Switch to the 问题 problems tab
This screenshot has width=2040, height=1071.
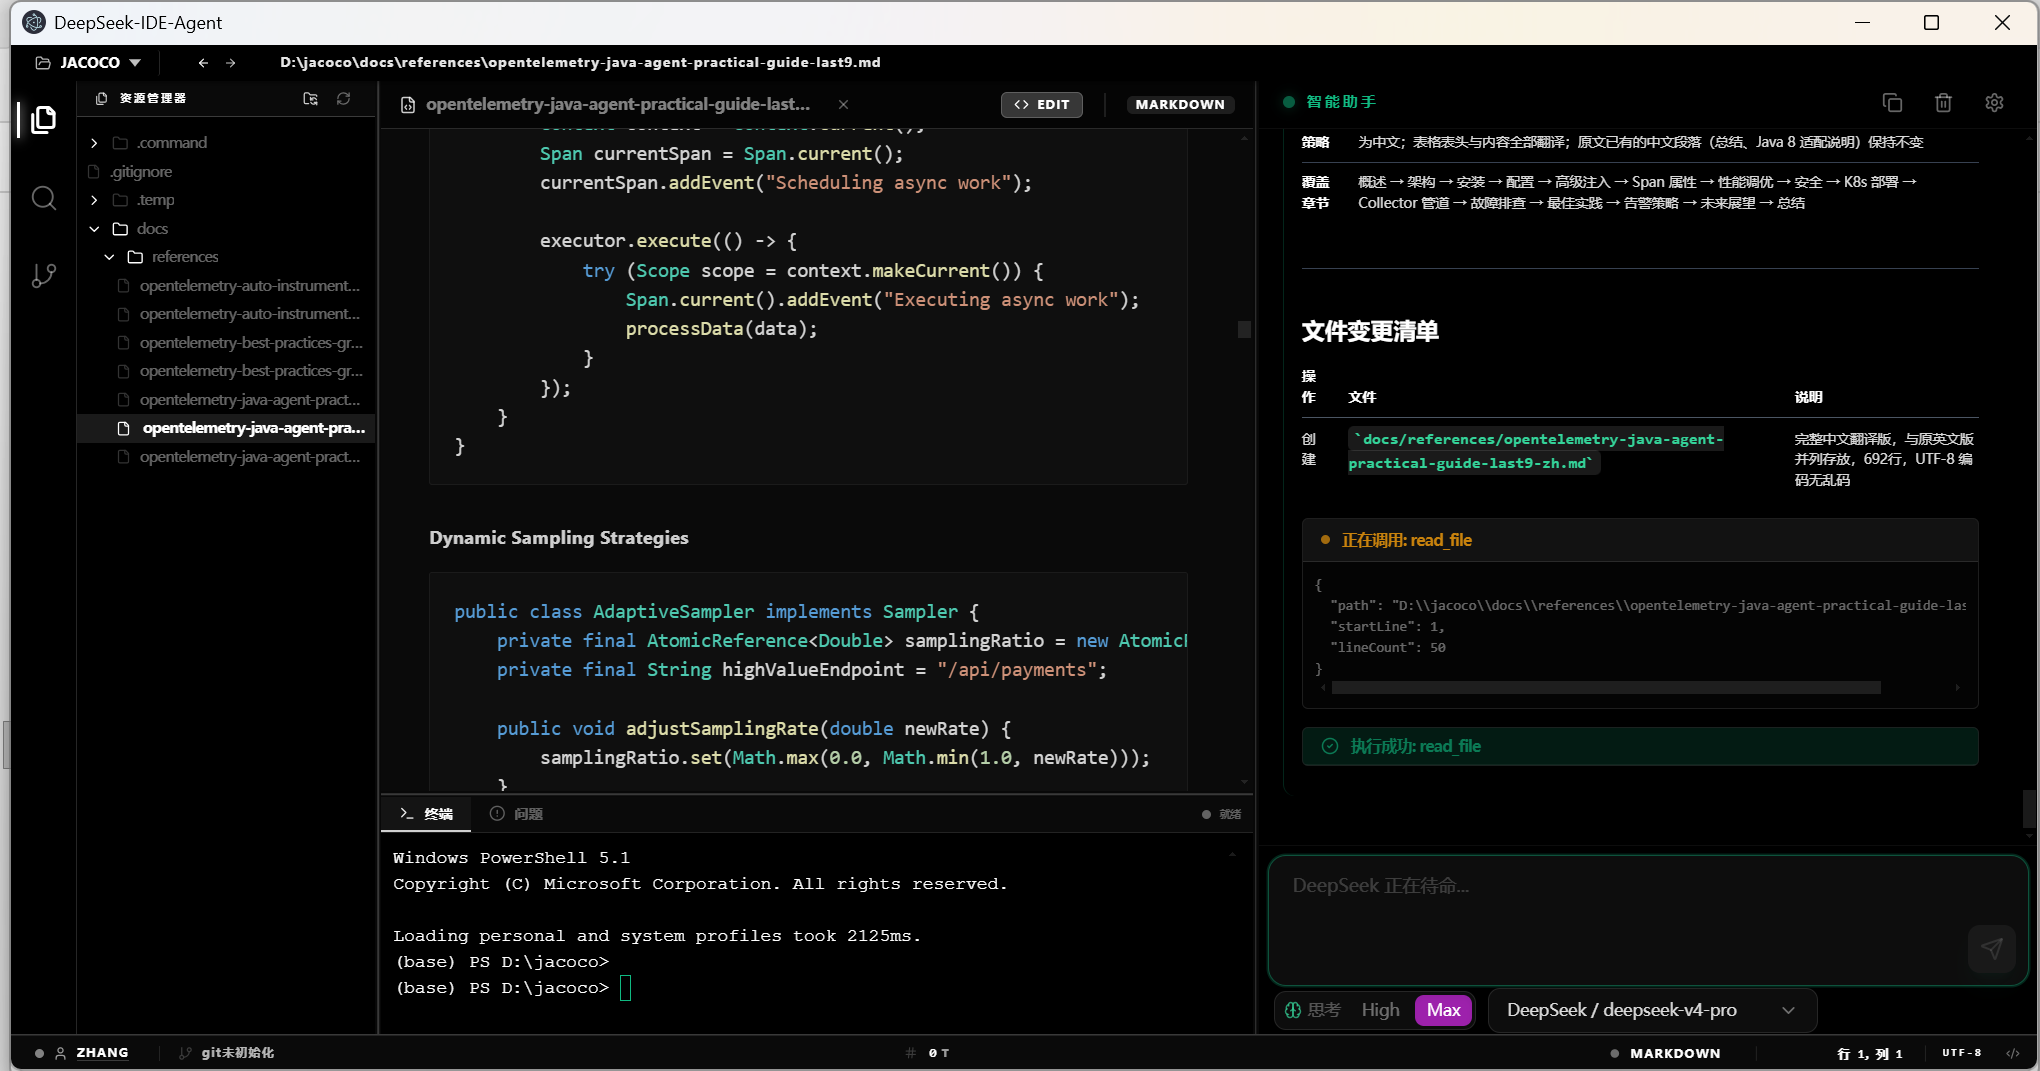point(517,814)
